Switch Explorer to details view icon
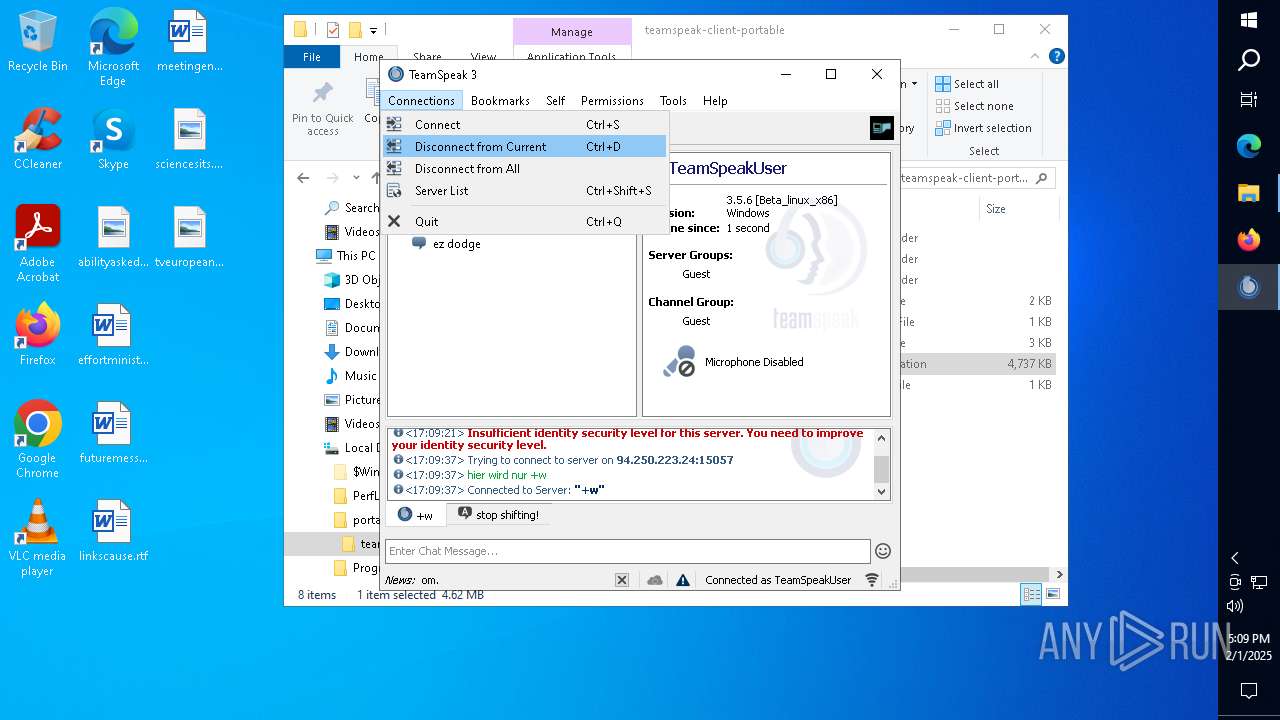Viewport: 1280px width, 720px height. click(x=1031, y=594)
